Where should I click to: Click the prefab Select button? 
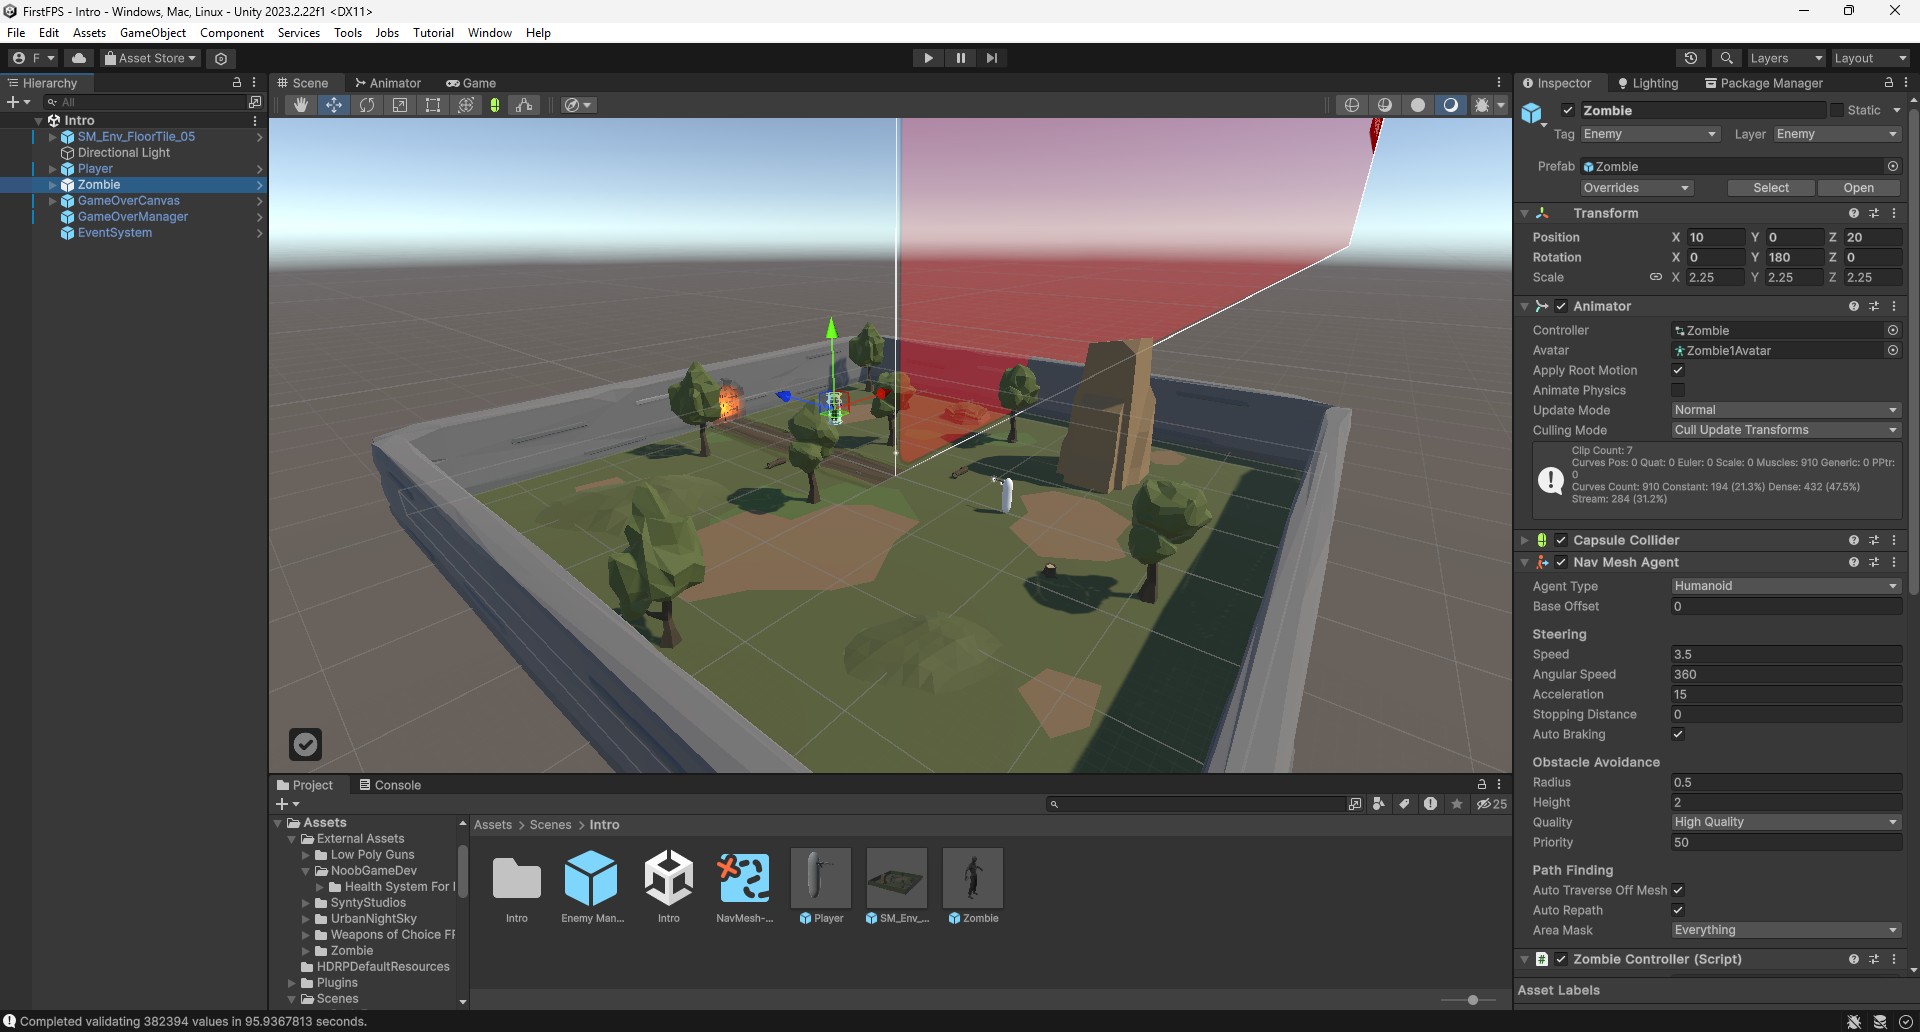click(x=1771, y=188)
